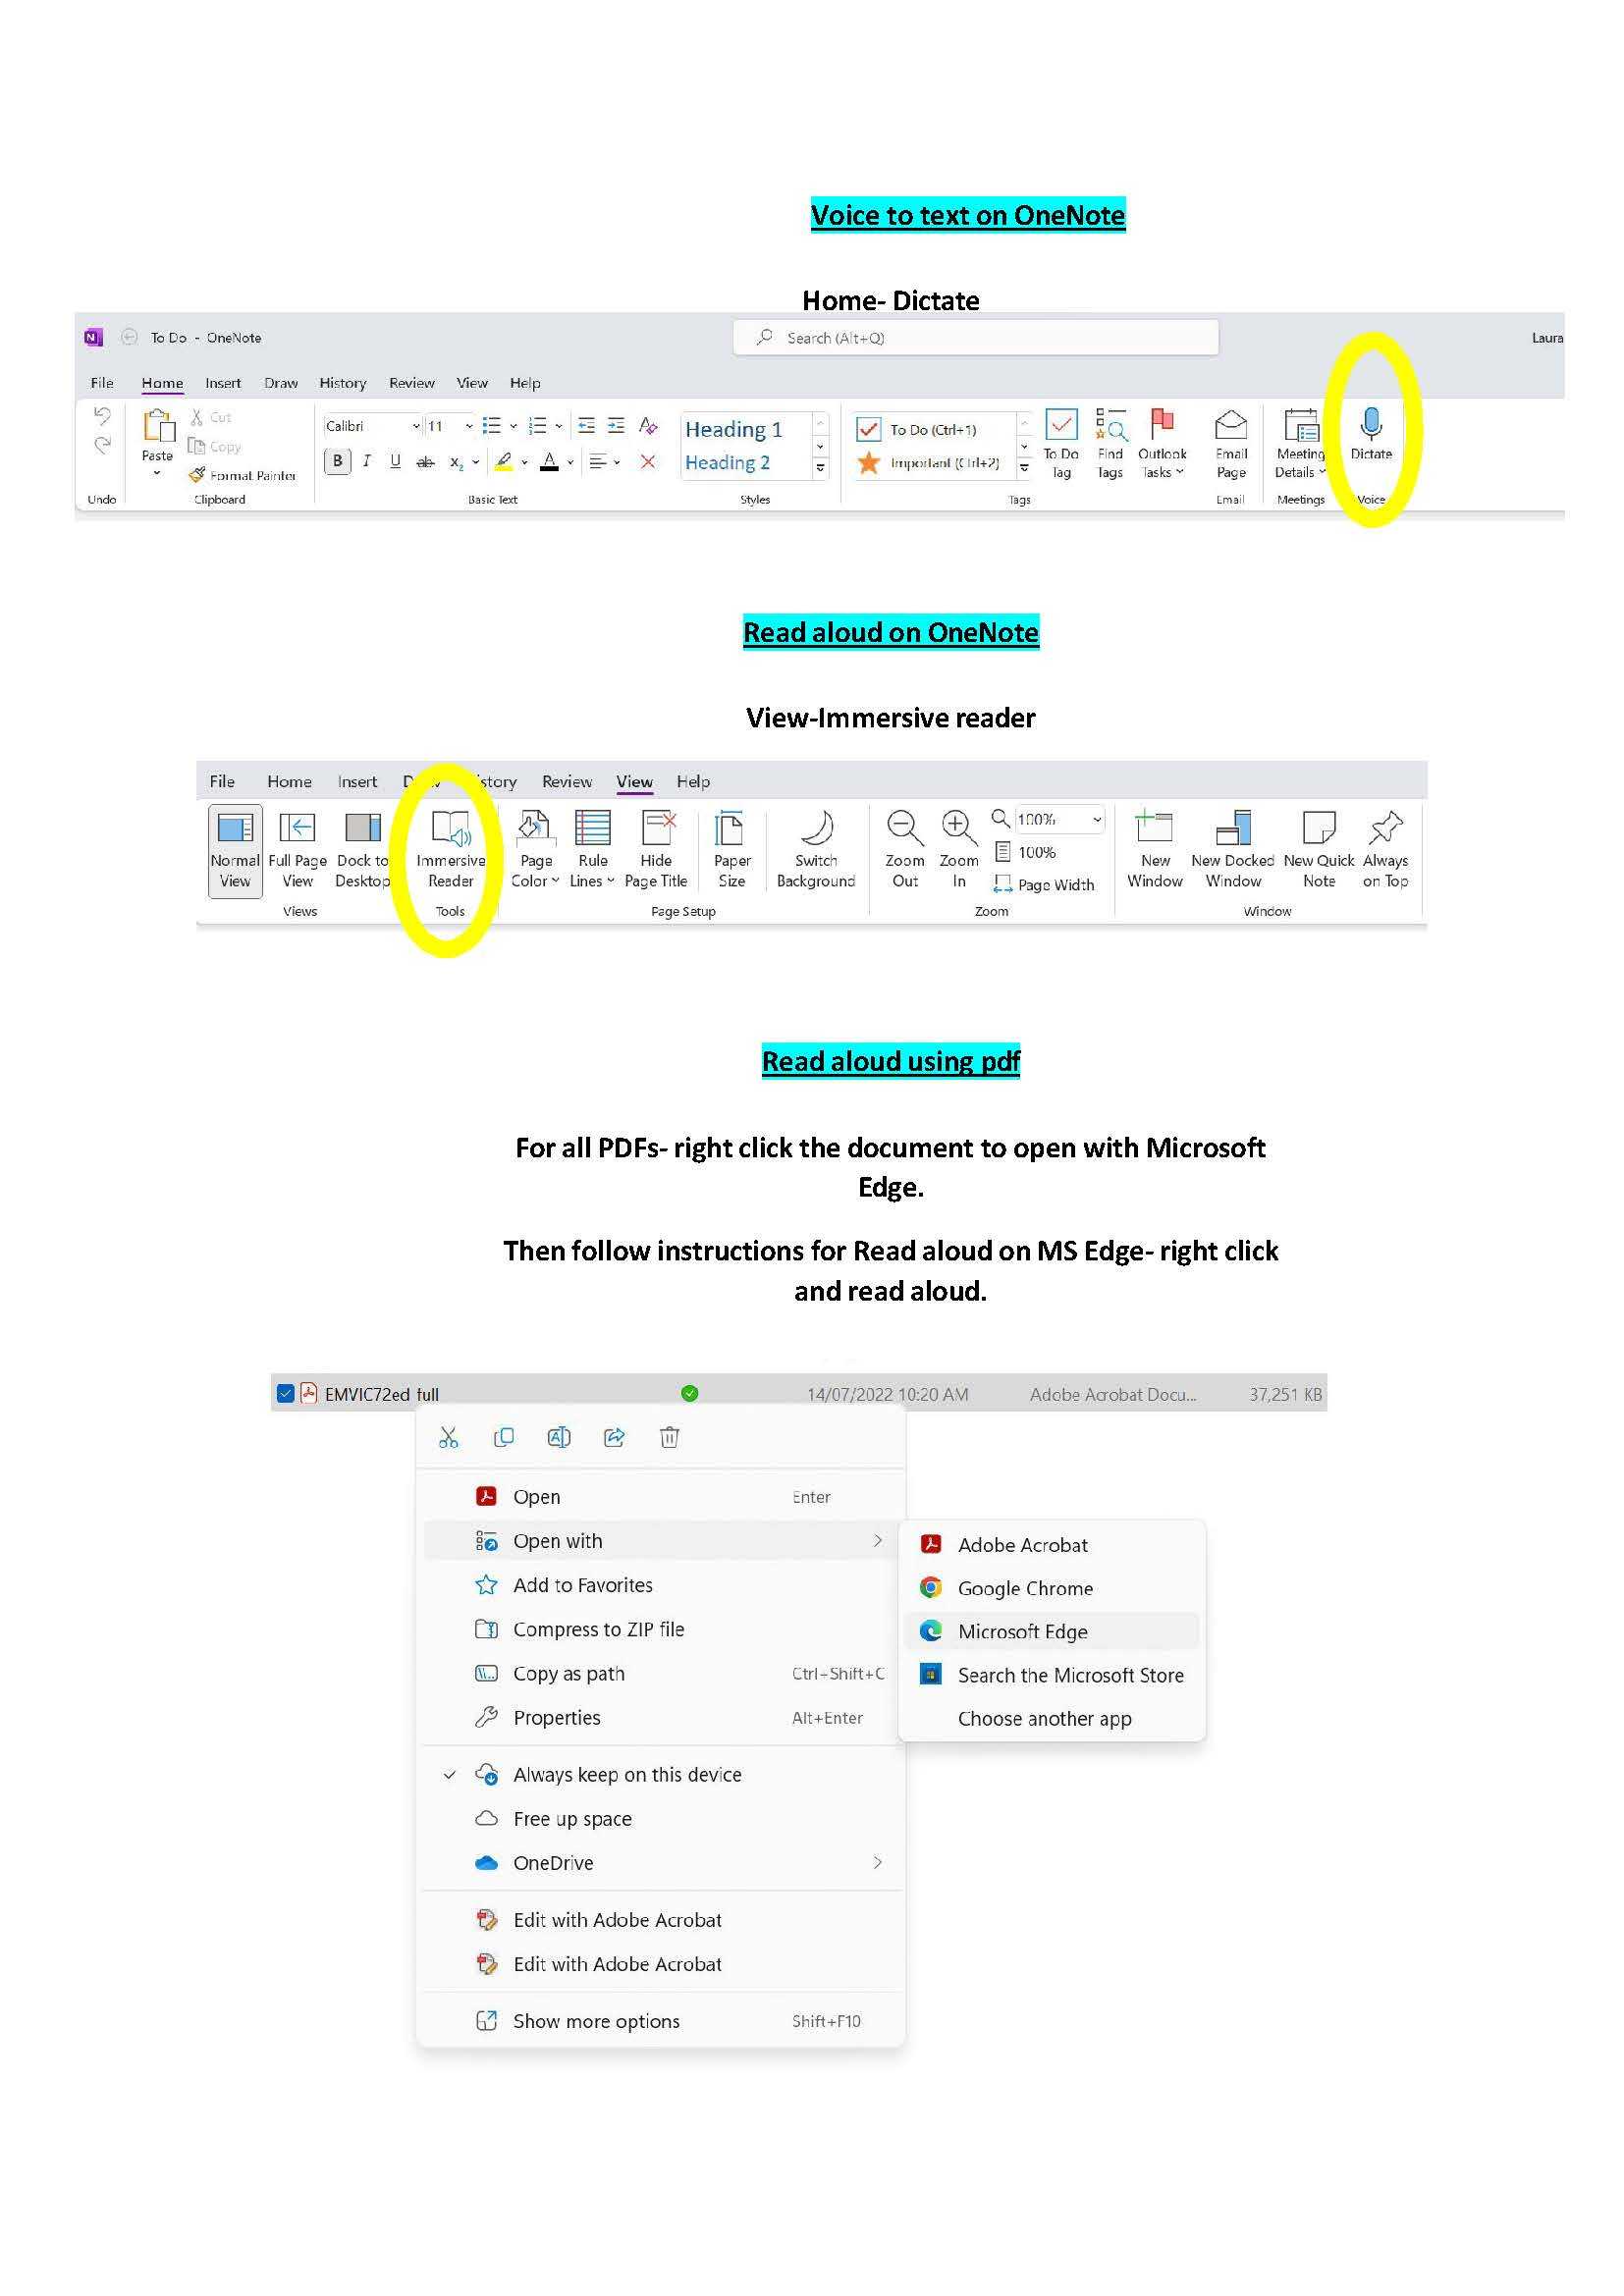This screenshot has width=1624, height=2296.
Task: Click Show more options
Action: point(660,2020)
